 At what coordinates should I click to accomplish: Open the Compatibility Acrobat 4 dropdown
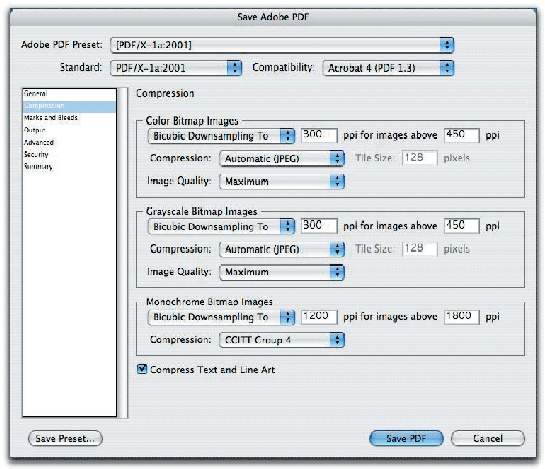[388, 67]
